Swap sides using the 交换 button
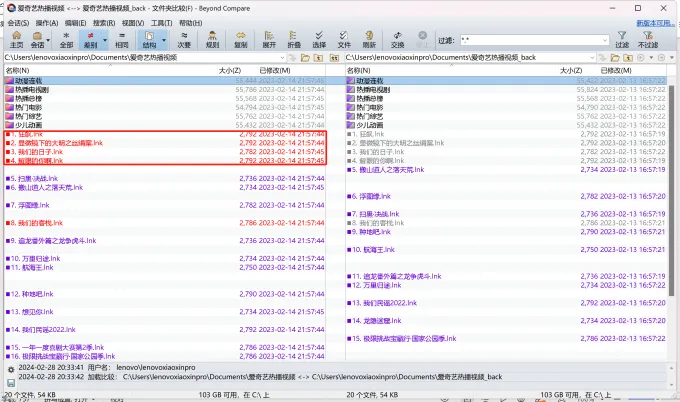The width and height of the screenshot is (680, 402). coord(397,39)
